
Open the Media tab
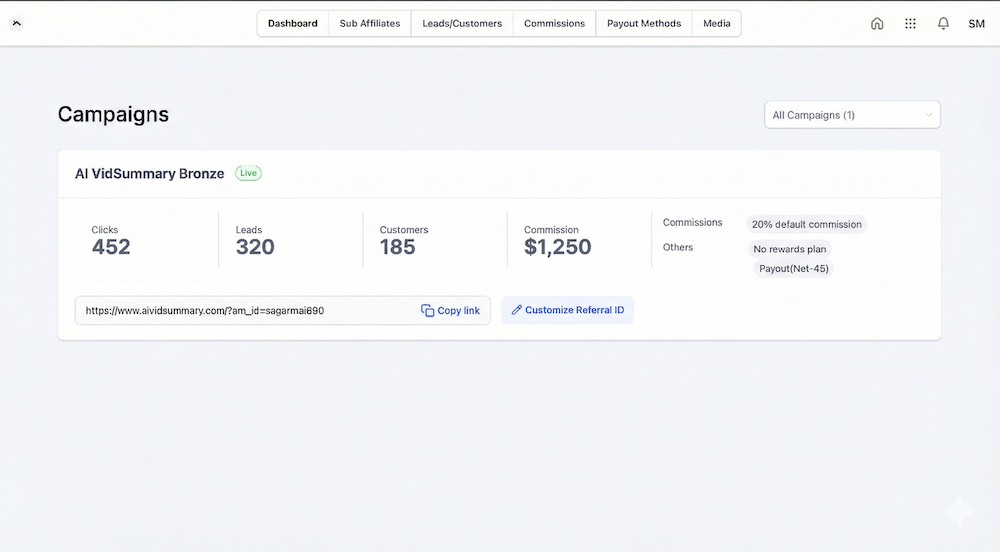tap(717, 24)
